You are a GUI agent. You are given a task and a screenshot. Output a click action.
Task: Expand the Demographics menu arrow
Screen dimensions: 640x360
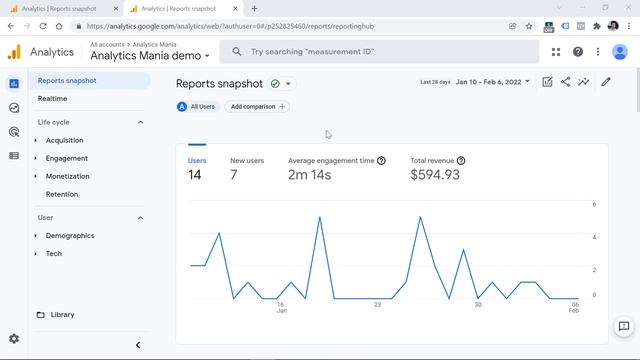(x=36, y=236)
